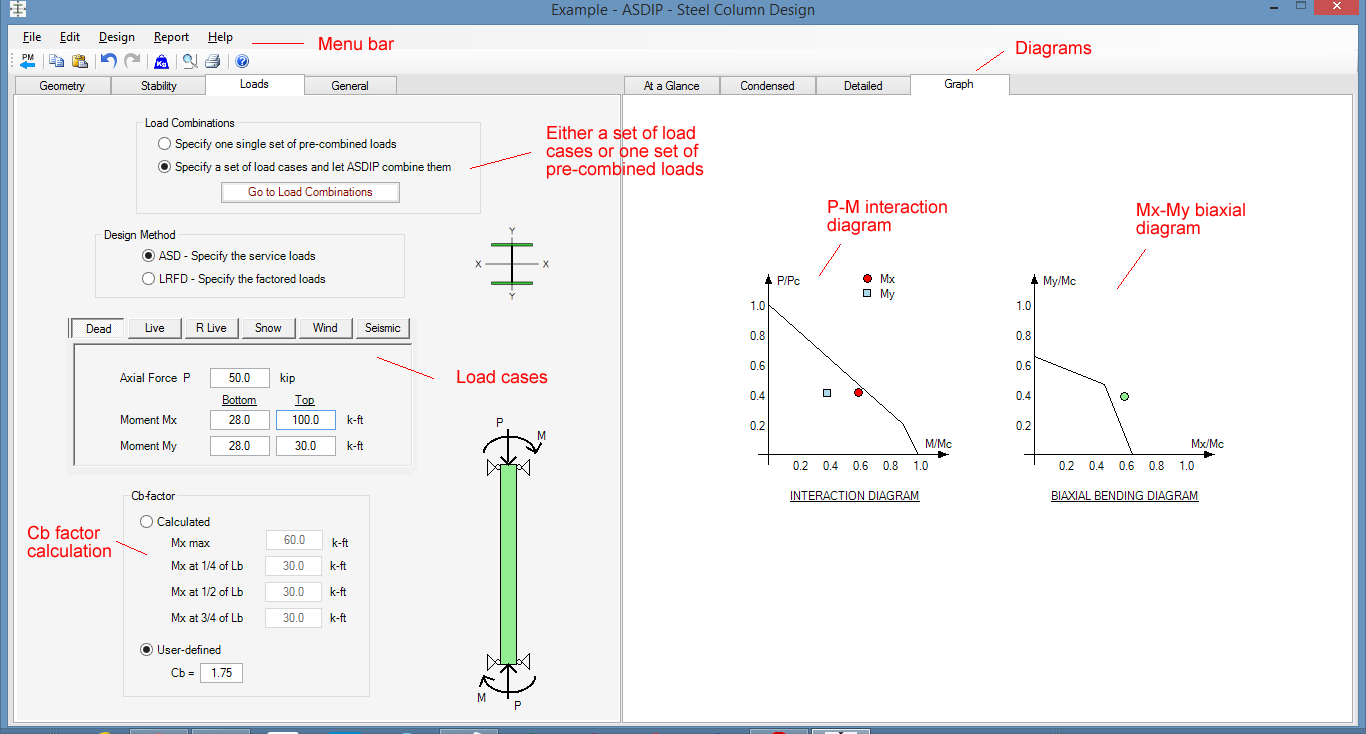1366x734 pixels.
Task: Open the Help menu
Action: pos(220,37)
